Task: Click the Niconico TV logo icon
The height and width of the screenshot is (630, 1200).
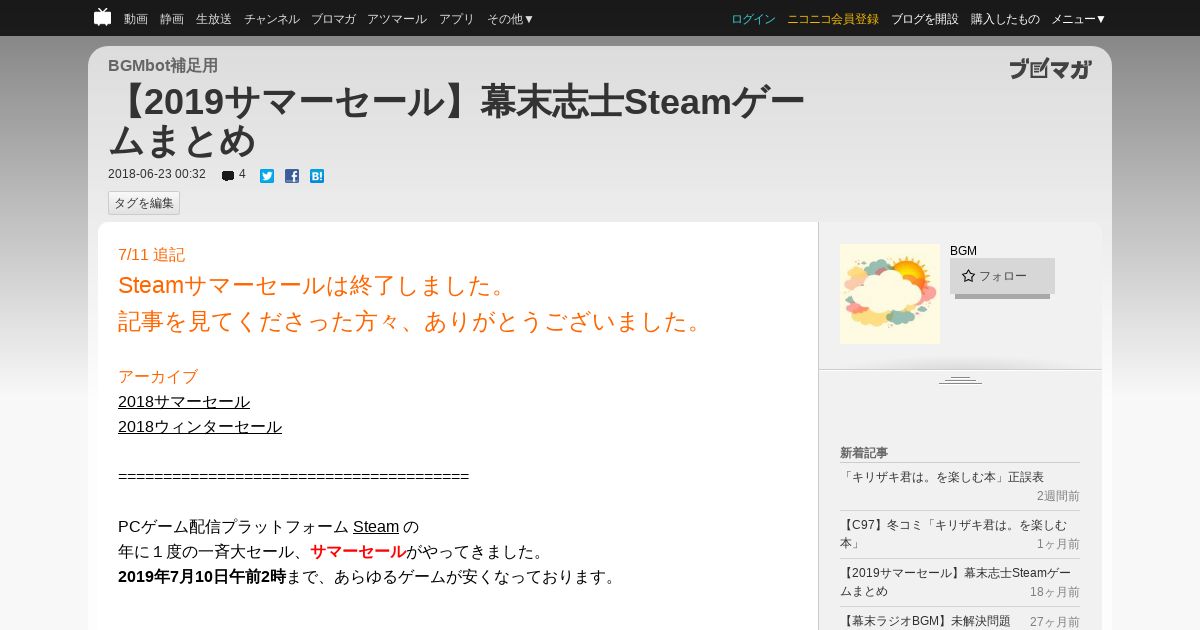Action: pos(102,17)
